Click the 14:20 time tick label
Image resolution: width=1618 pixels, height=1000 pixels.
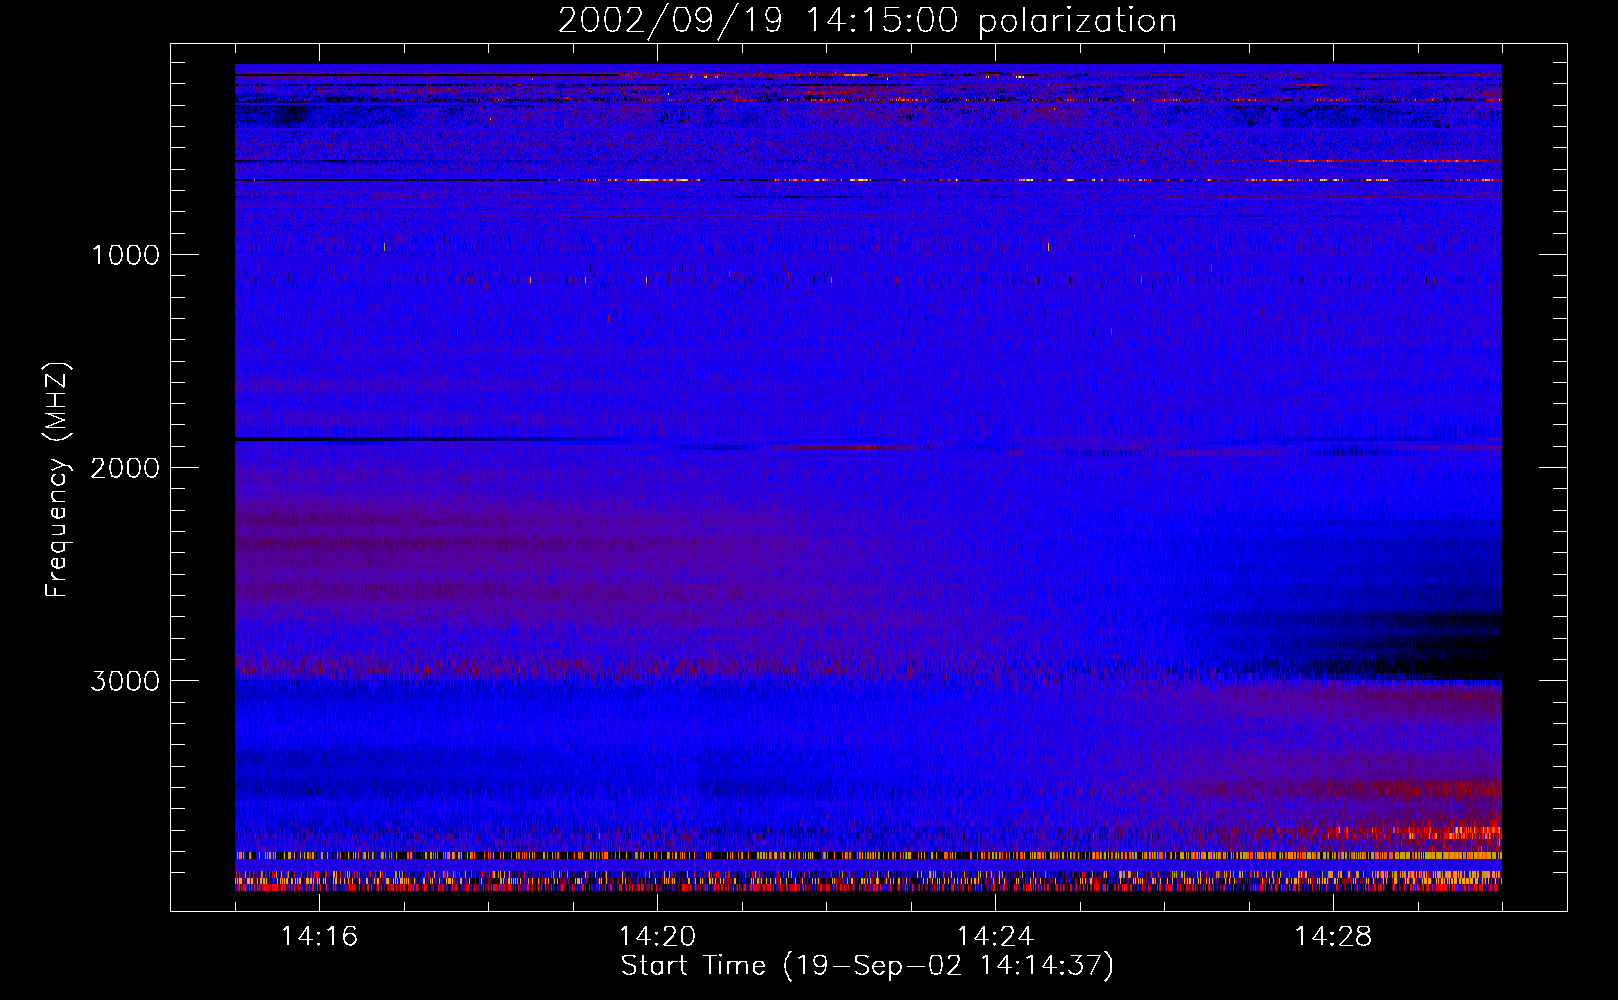pos(657,937)
